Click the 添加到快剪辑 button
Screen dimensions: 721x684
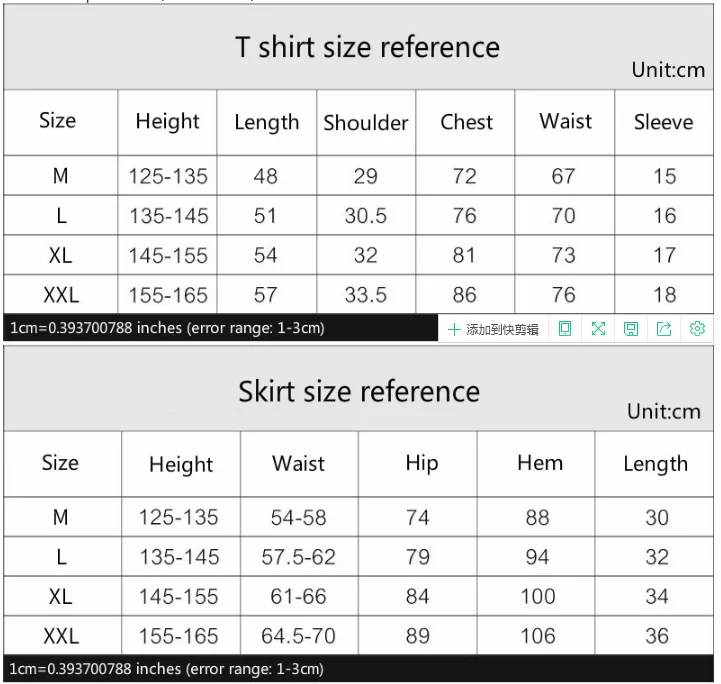coord(493,328)
